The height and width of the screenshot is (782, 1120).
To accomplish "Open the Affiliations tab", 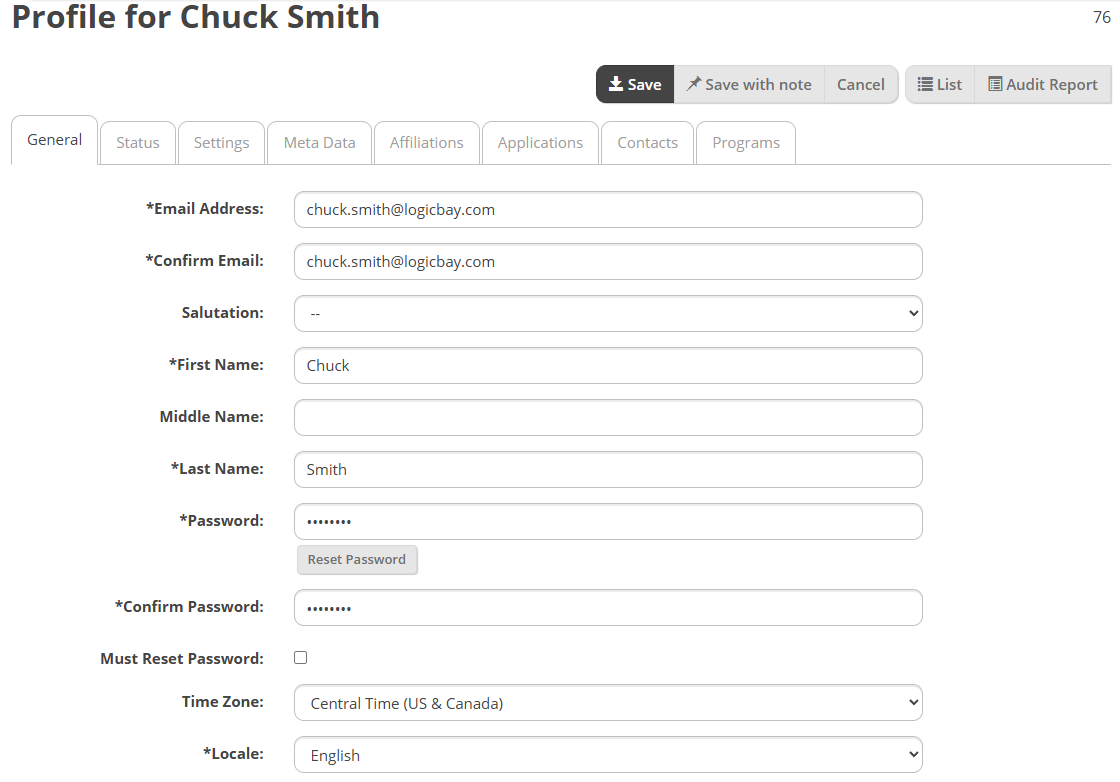I will [426, 143].
